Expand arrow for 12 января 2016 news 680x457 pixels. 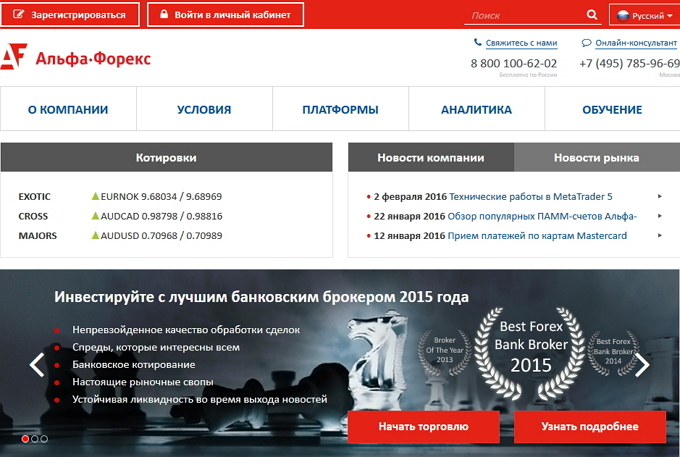click(660, 235)
